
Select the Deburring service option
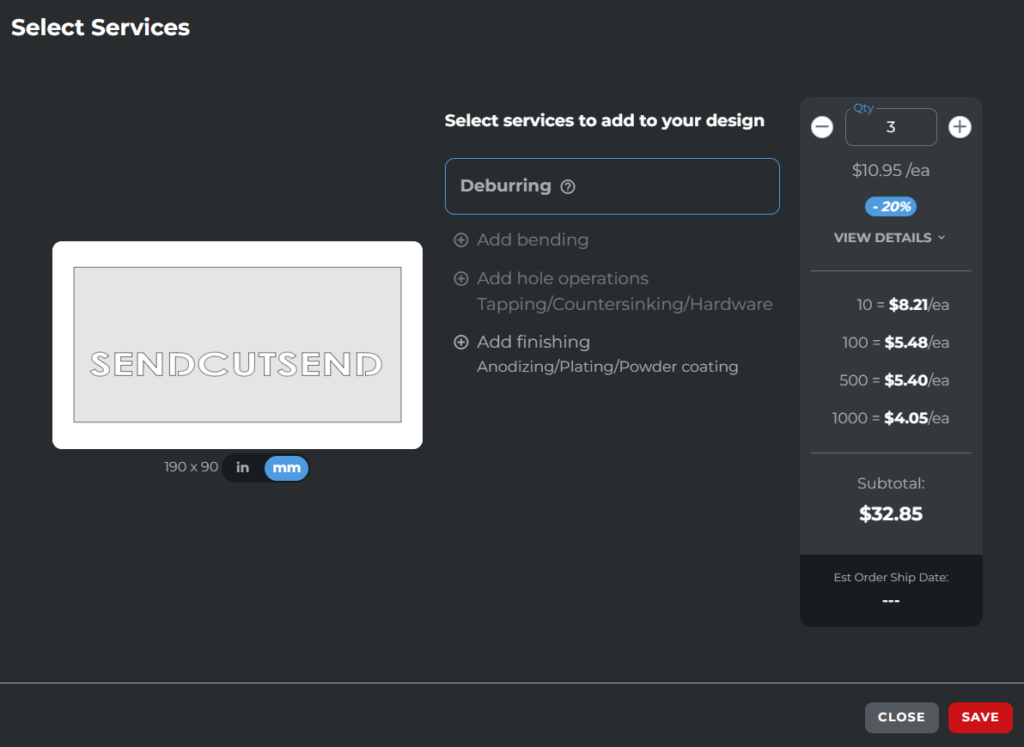tap(611, 186)
